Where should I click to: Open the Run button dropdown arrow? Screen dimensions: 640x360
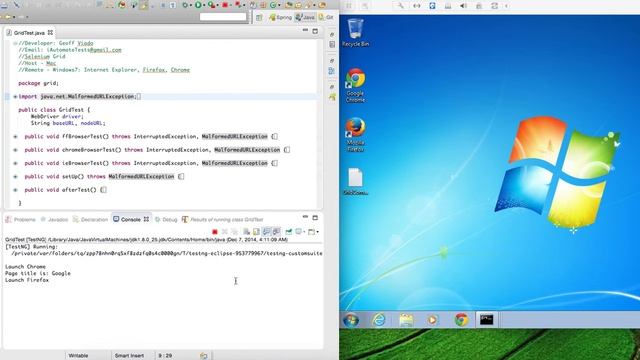[204, 5]
